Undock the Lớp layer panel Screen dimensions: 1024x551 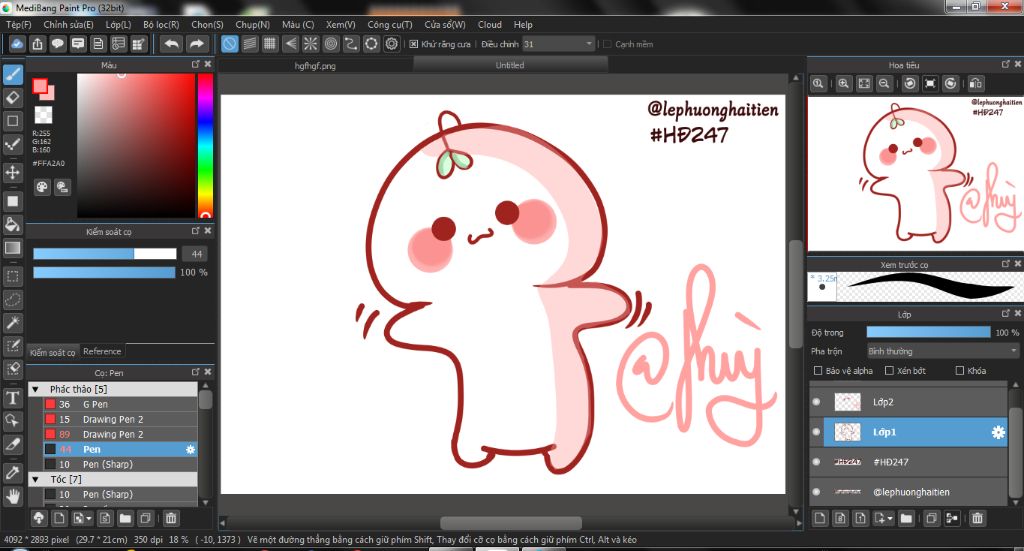(1005, 314)
